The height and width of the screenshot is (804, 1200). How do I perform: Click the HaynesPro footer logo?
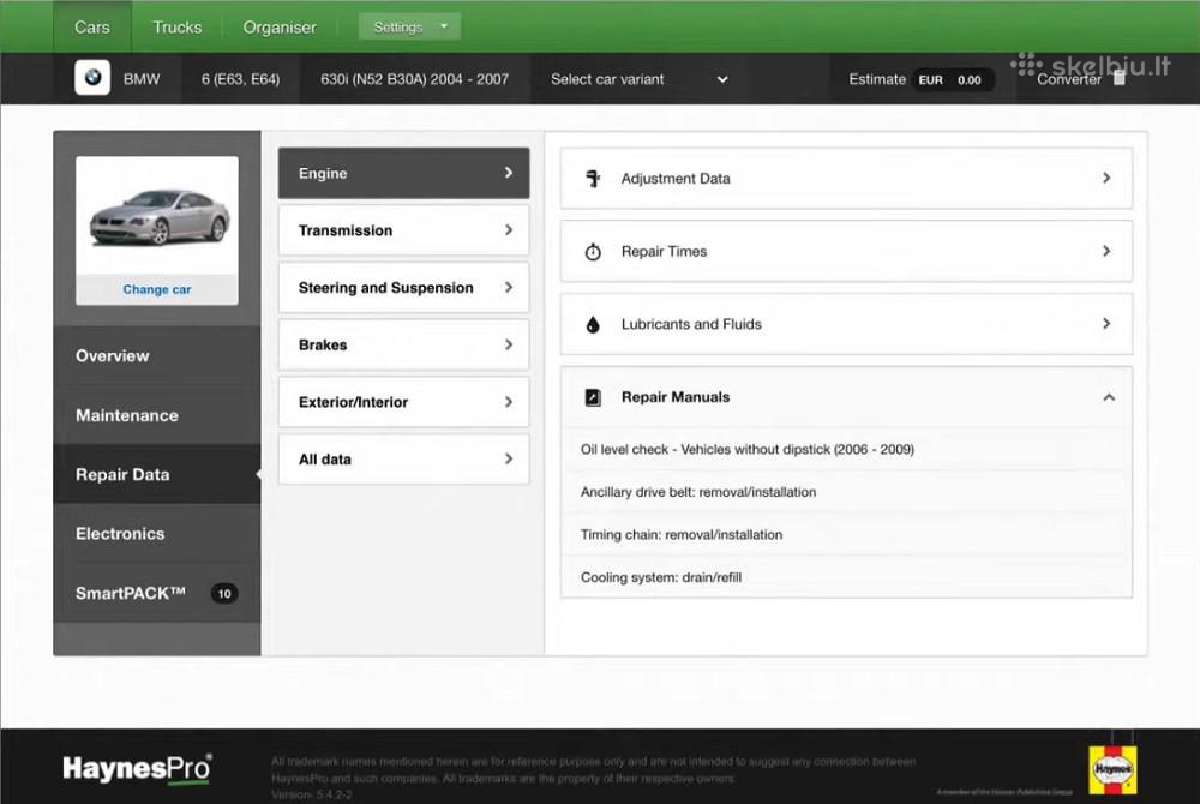pyautogui.click(x=137, y=768)
